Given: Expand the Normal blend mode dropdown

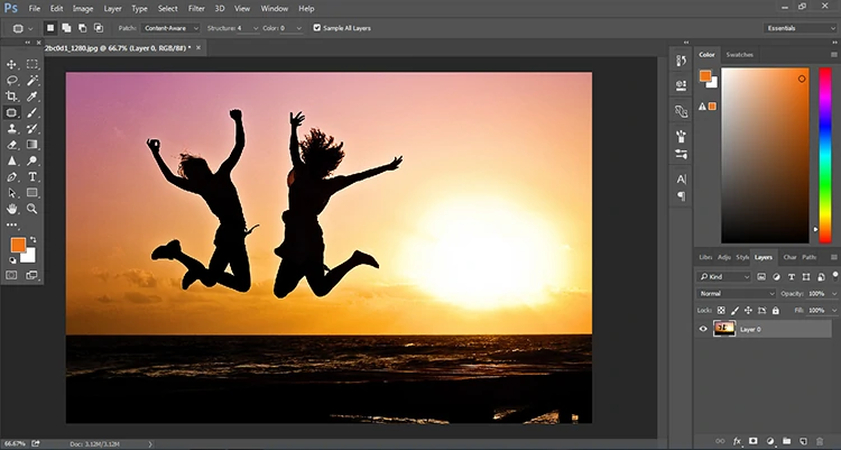Looking at the screenshot, I should [737, 294].
